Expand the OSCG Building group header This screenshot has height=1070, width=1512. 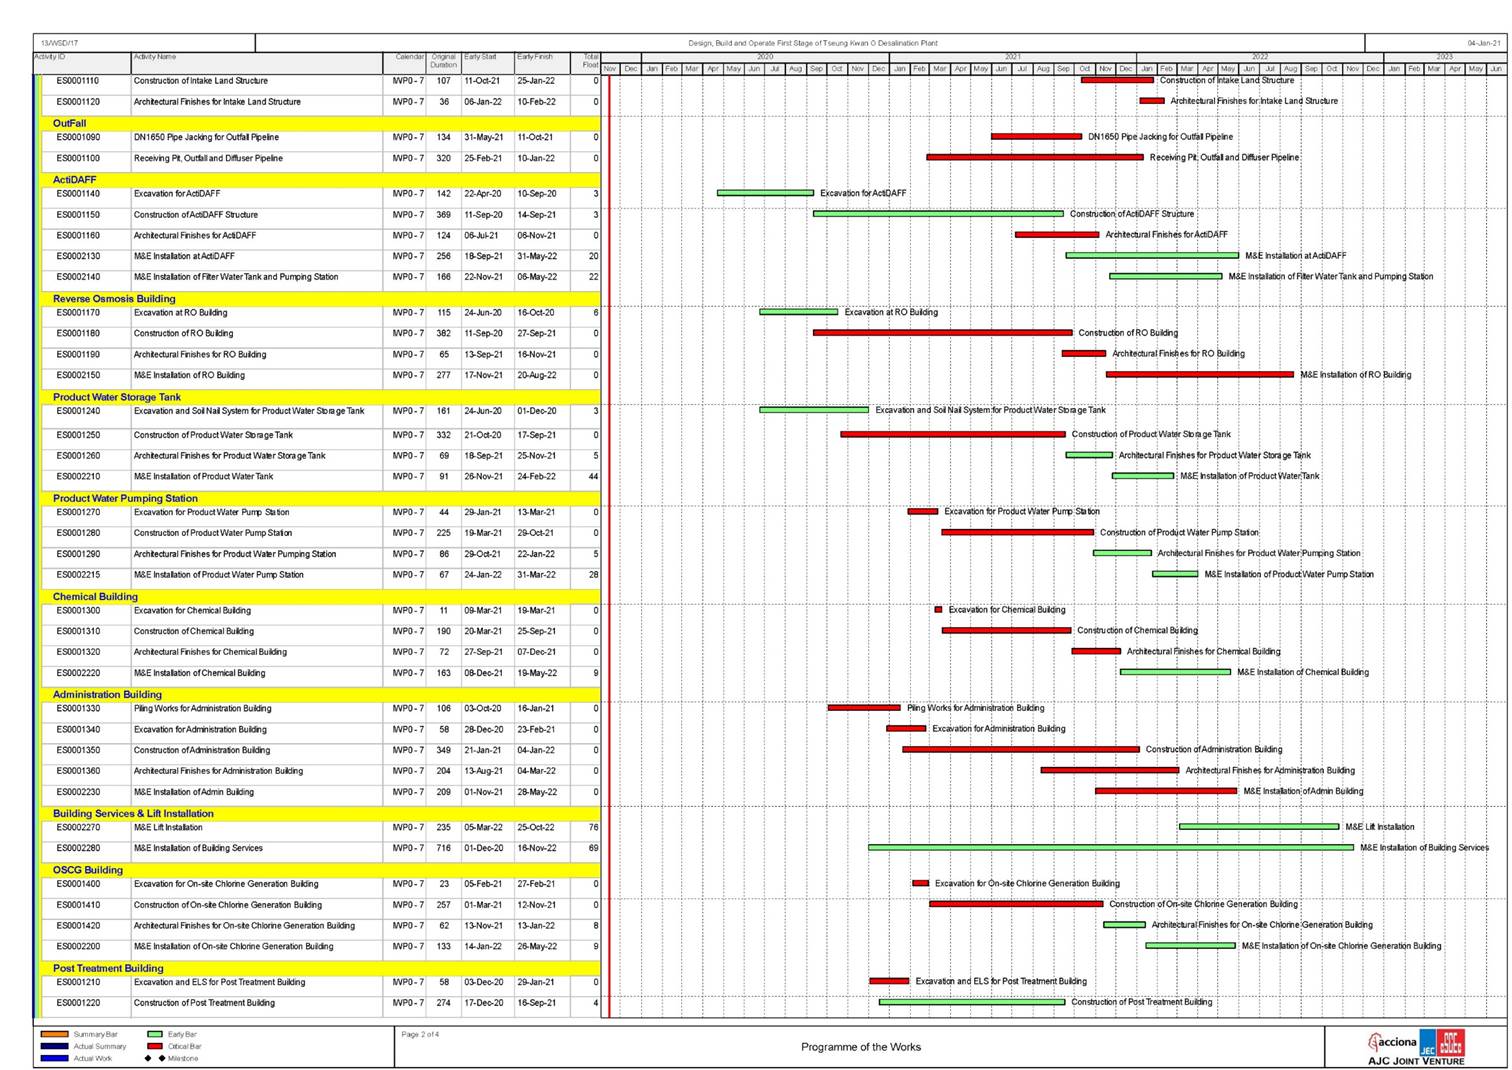[x=88, y=870]
